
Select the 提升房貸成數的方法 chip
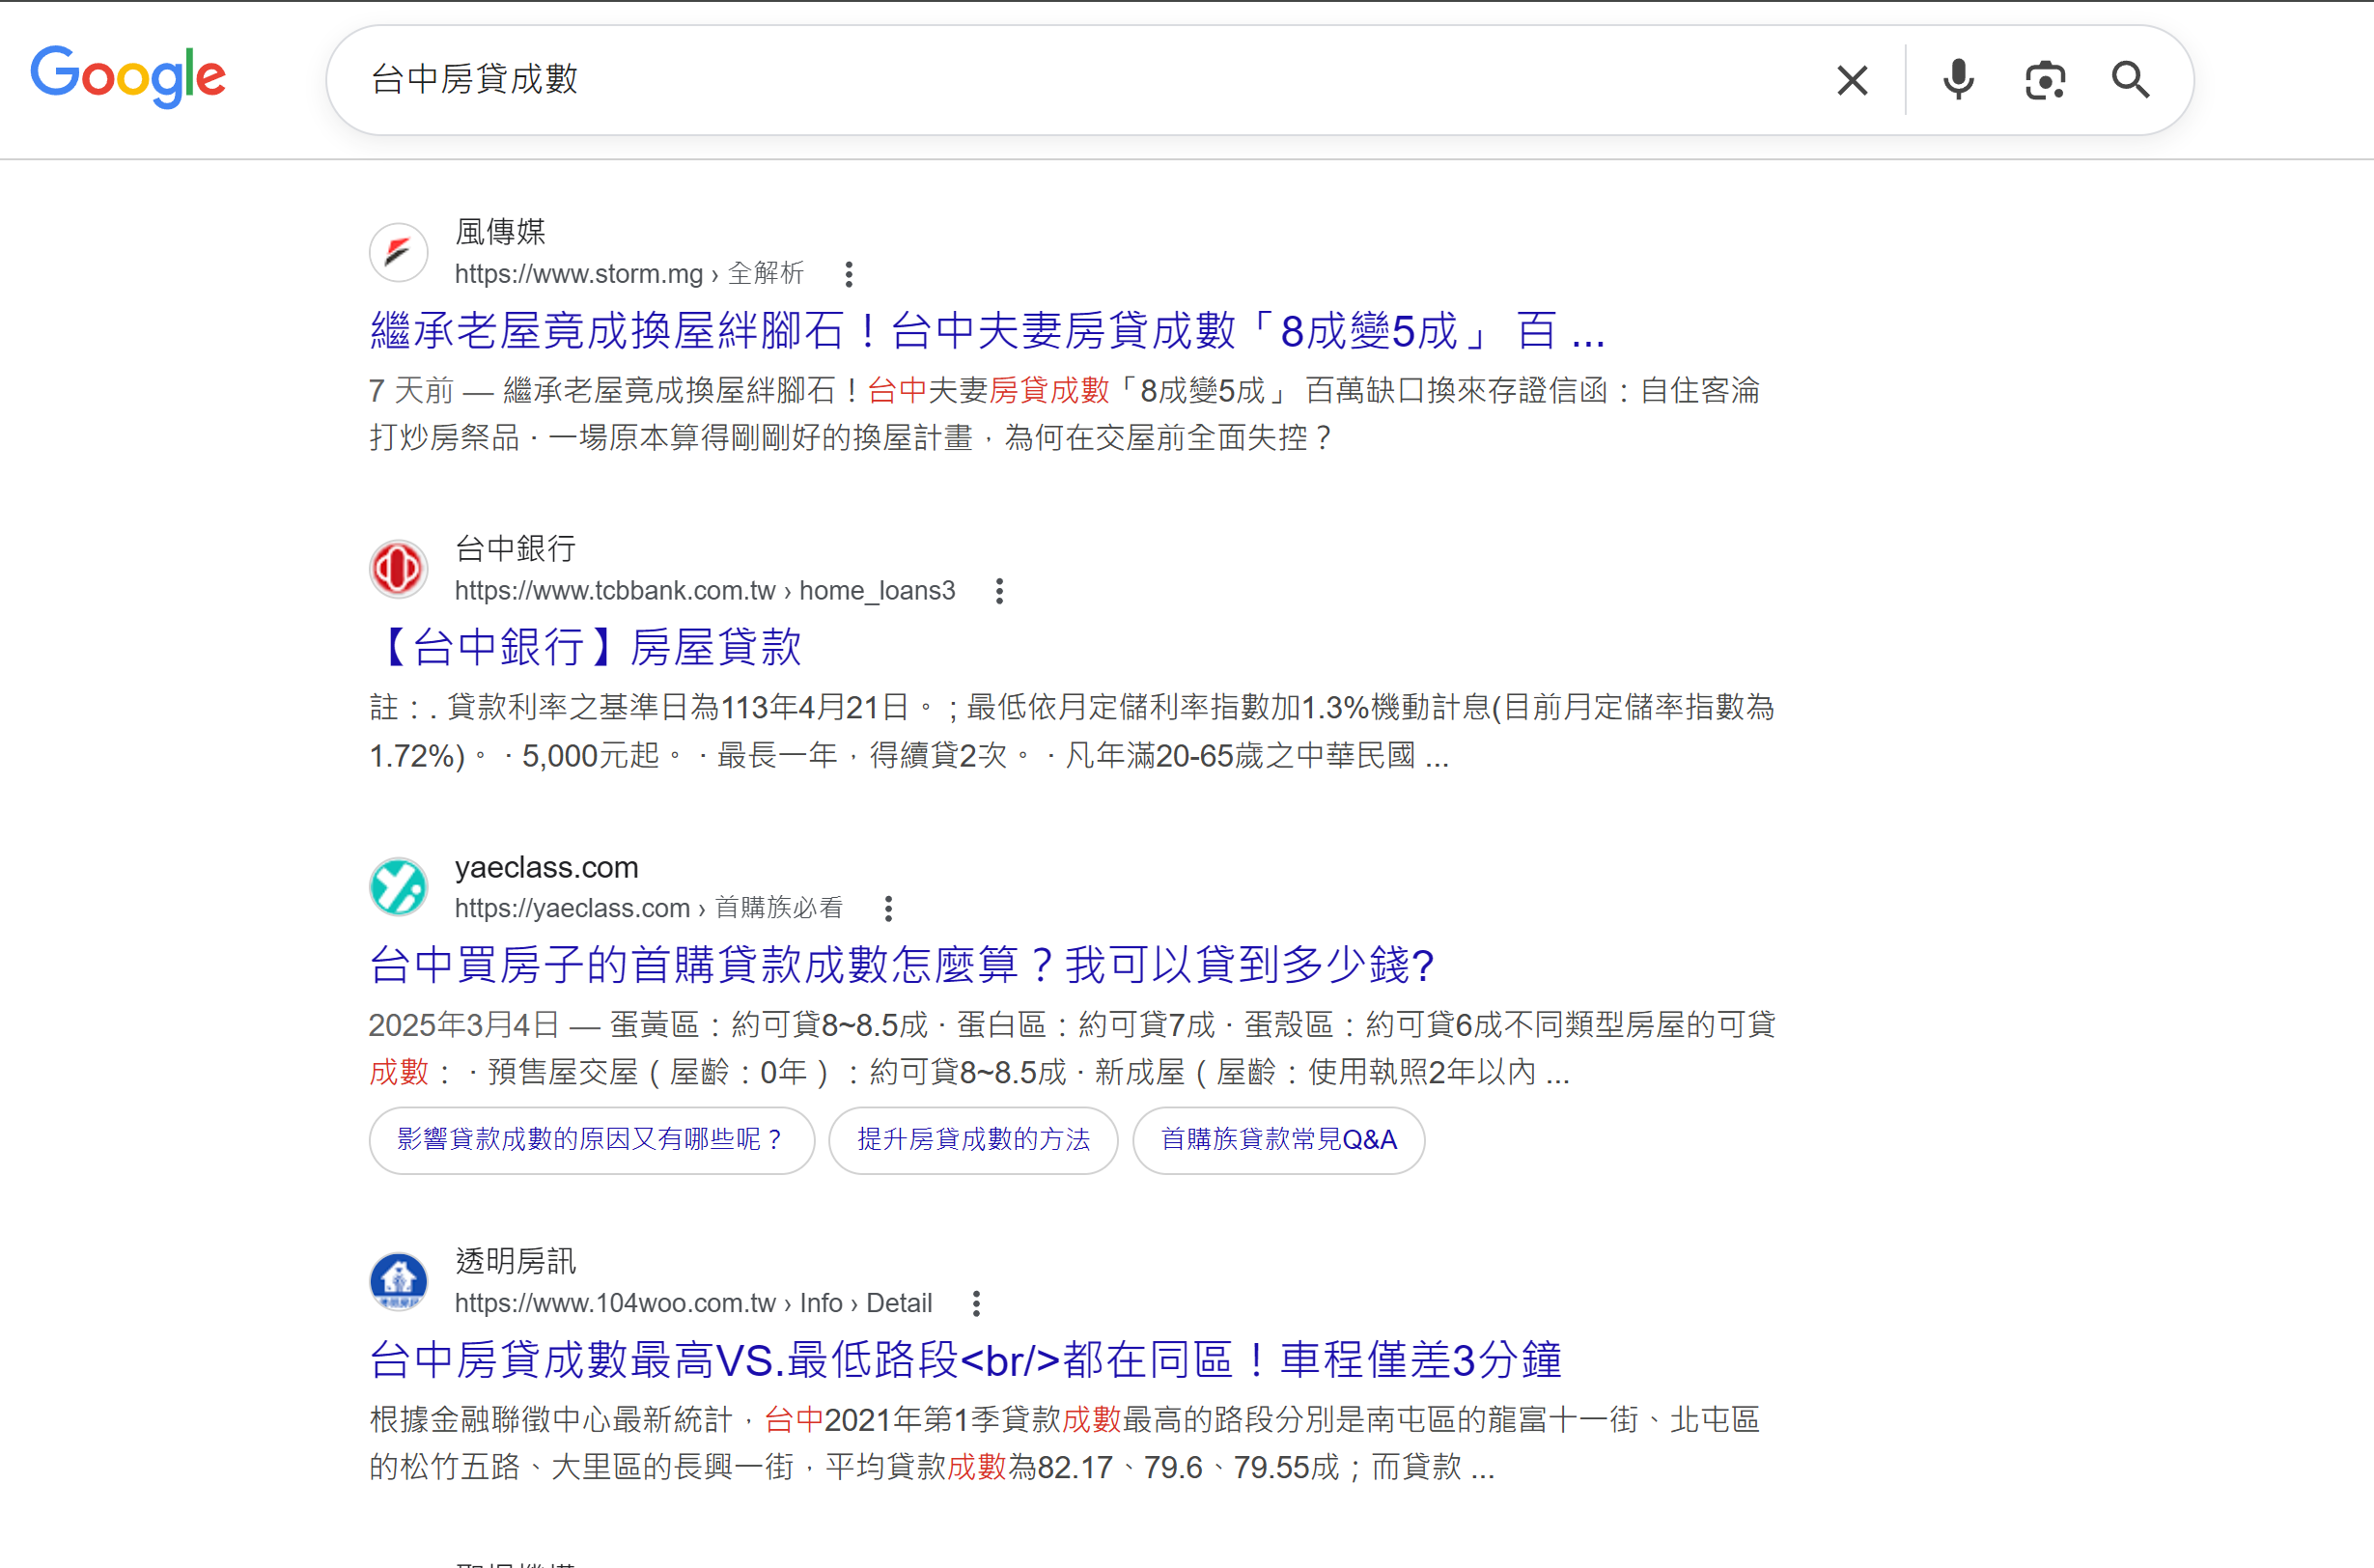972,1140
